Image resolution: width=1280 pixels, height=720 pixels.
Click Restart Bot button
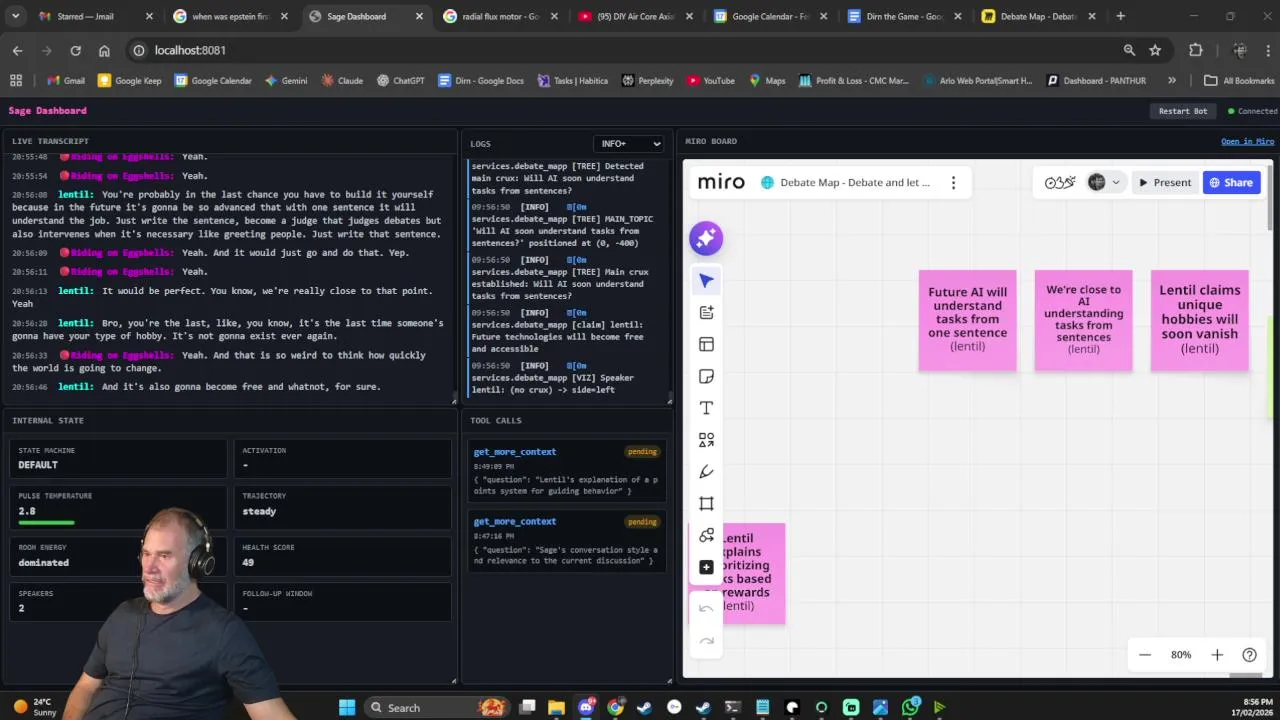pyautogui.click(x=1183, y=111)
